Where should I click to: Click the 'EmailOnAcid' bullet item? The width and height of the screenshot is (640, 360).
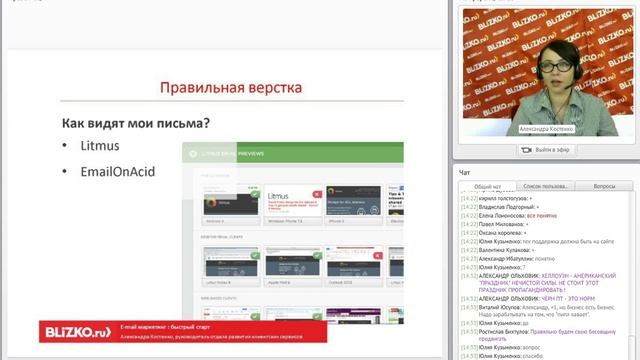pos(118,172)
